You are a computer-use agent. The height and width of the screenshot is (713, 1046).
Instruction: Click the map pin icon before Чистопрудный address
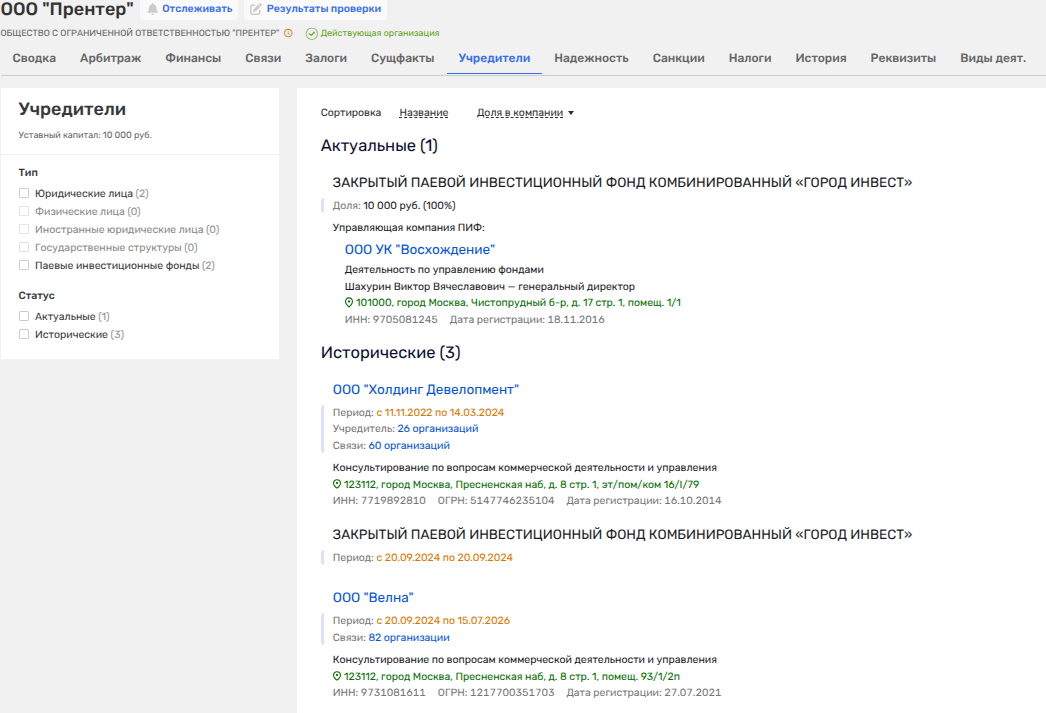(349, 303)
